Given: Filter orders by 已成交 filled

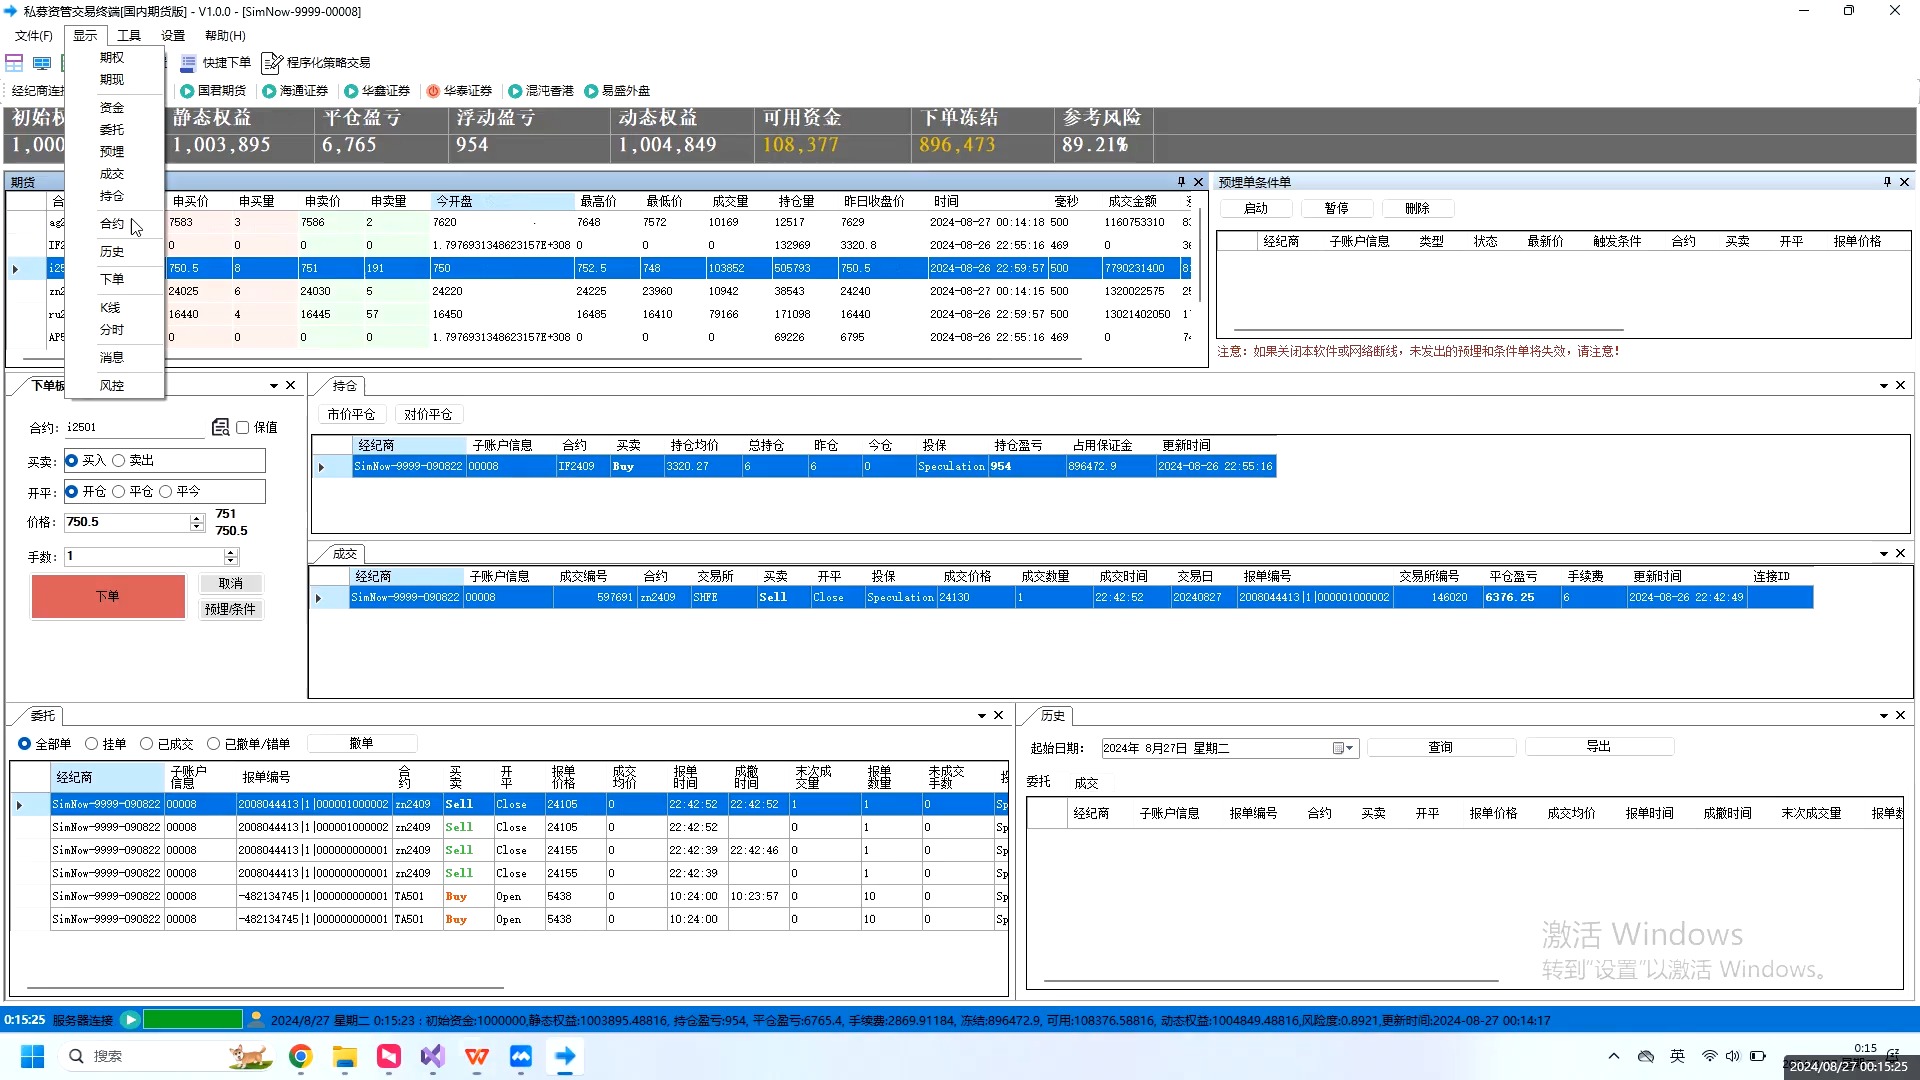Looking at the screenshot, I should pyautogui.click(x=147, y=744).
